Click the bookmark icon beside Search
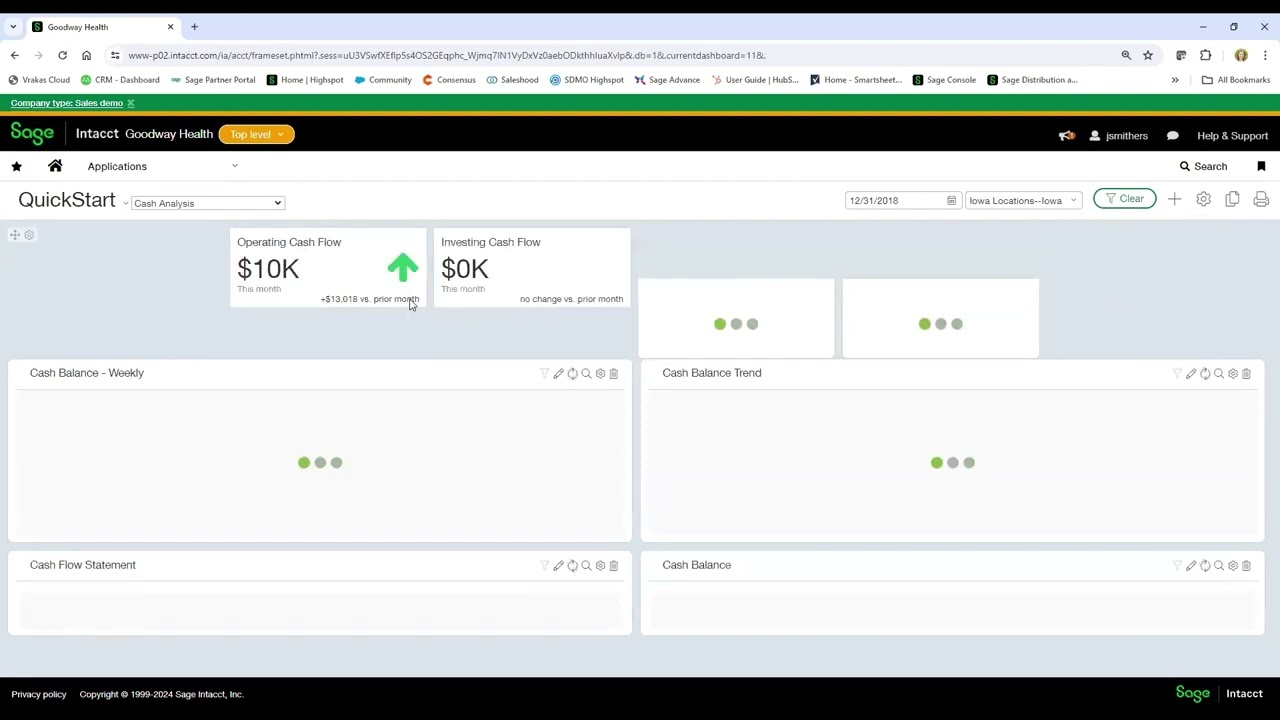The height and width of the screenshot is (720, 1280). (x=1261, y=166)
